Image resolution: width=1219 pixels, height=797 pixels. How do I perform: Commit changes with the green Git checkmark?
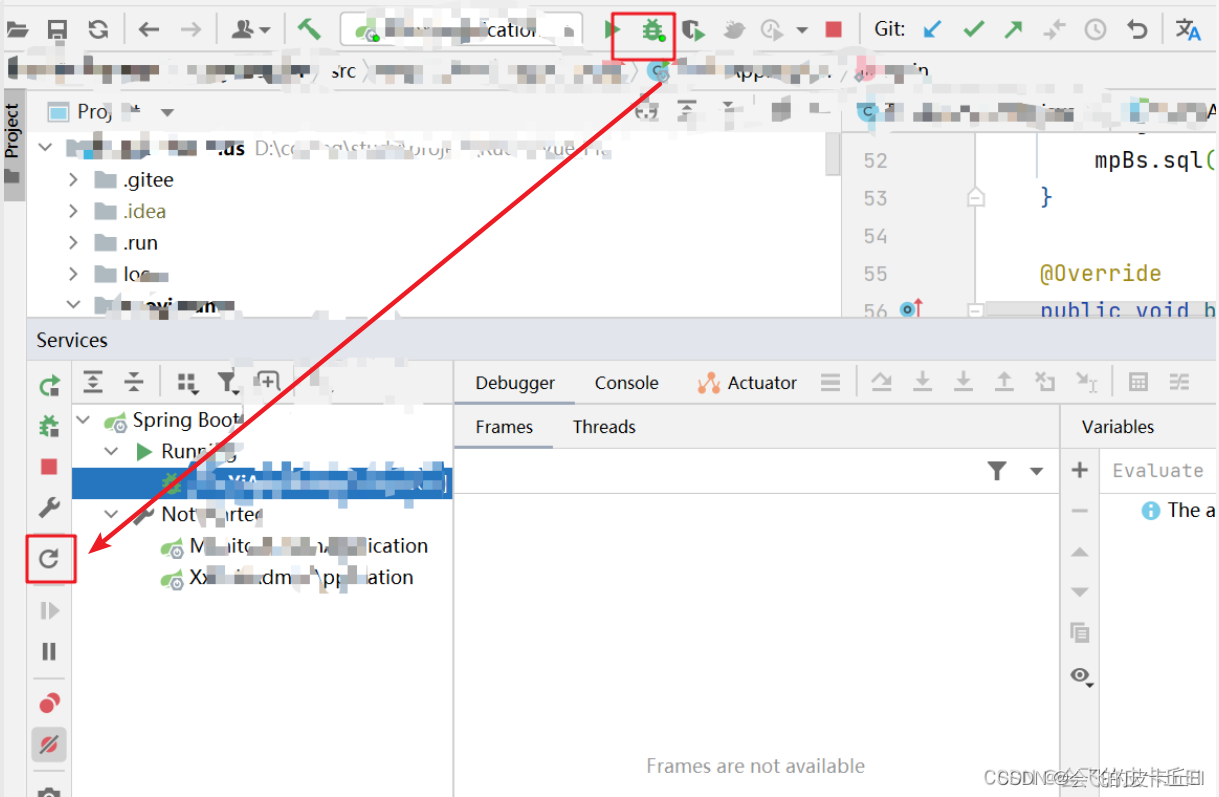pyautogui.click(x=974, y=30)
